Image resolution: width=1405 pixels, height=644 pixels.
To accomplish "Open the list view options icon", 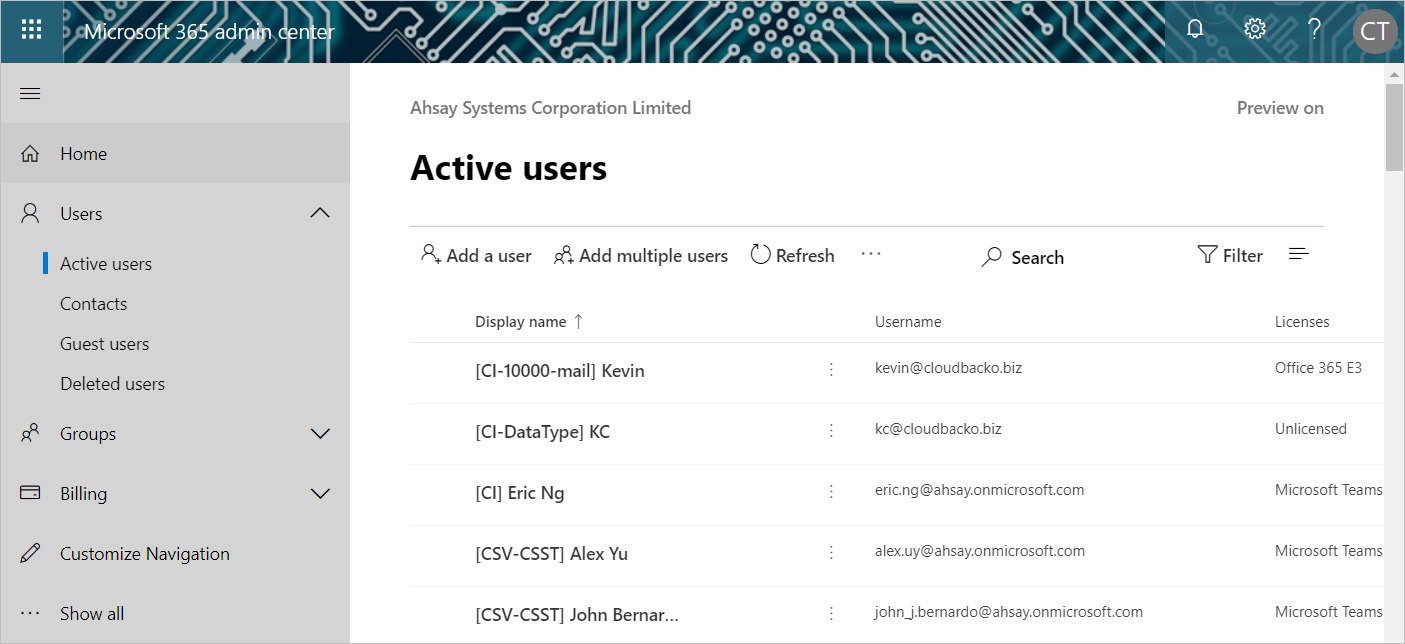I will (x=1298, y=255).
